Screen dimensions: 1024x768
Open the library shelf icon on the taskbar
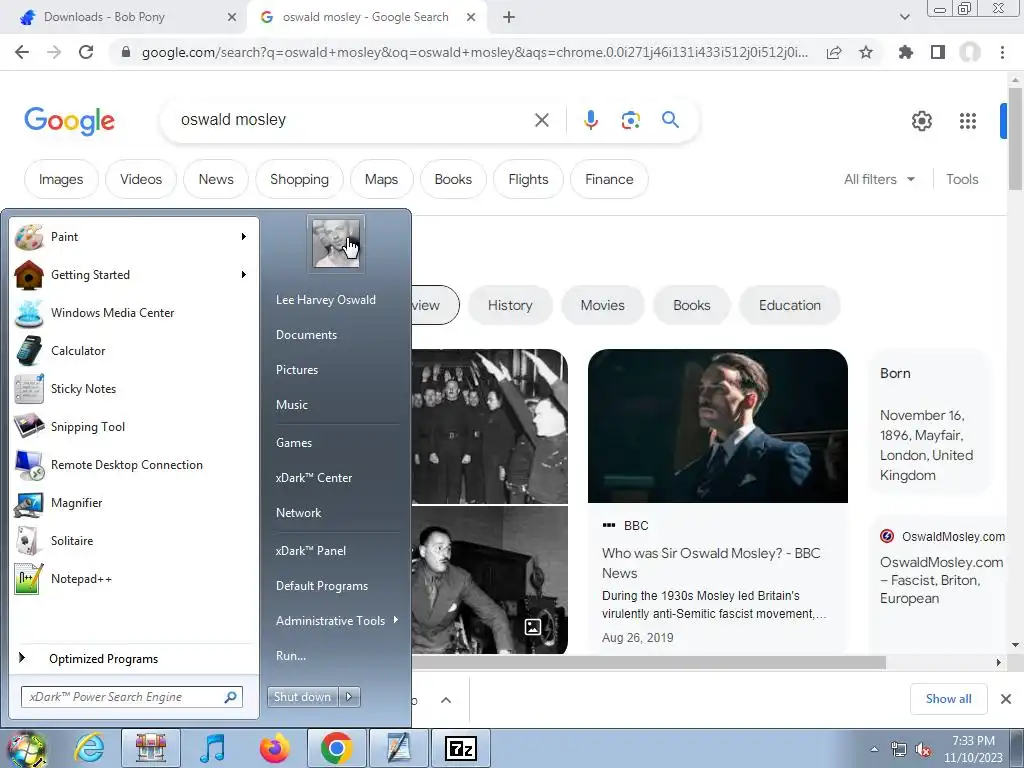(x=151, y=748)
